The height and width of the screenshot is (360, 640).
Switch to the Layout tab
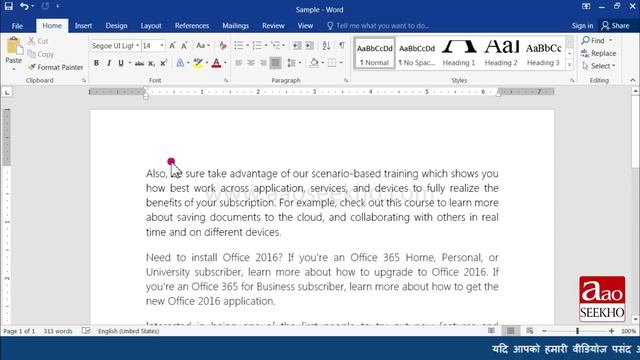[x=151, y=26]
